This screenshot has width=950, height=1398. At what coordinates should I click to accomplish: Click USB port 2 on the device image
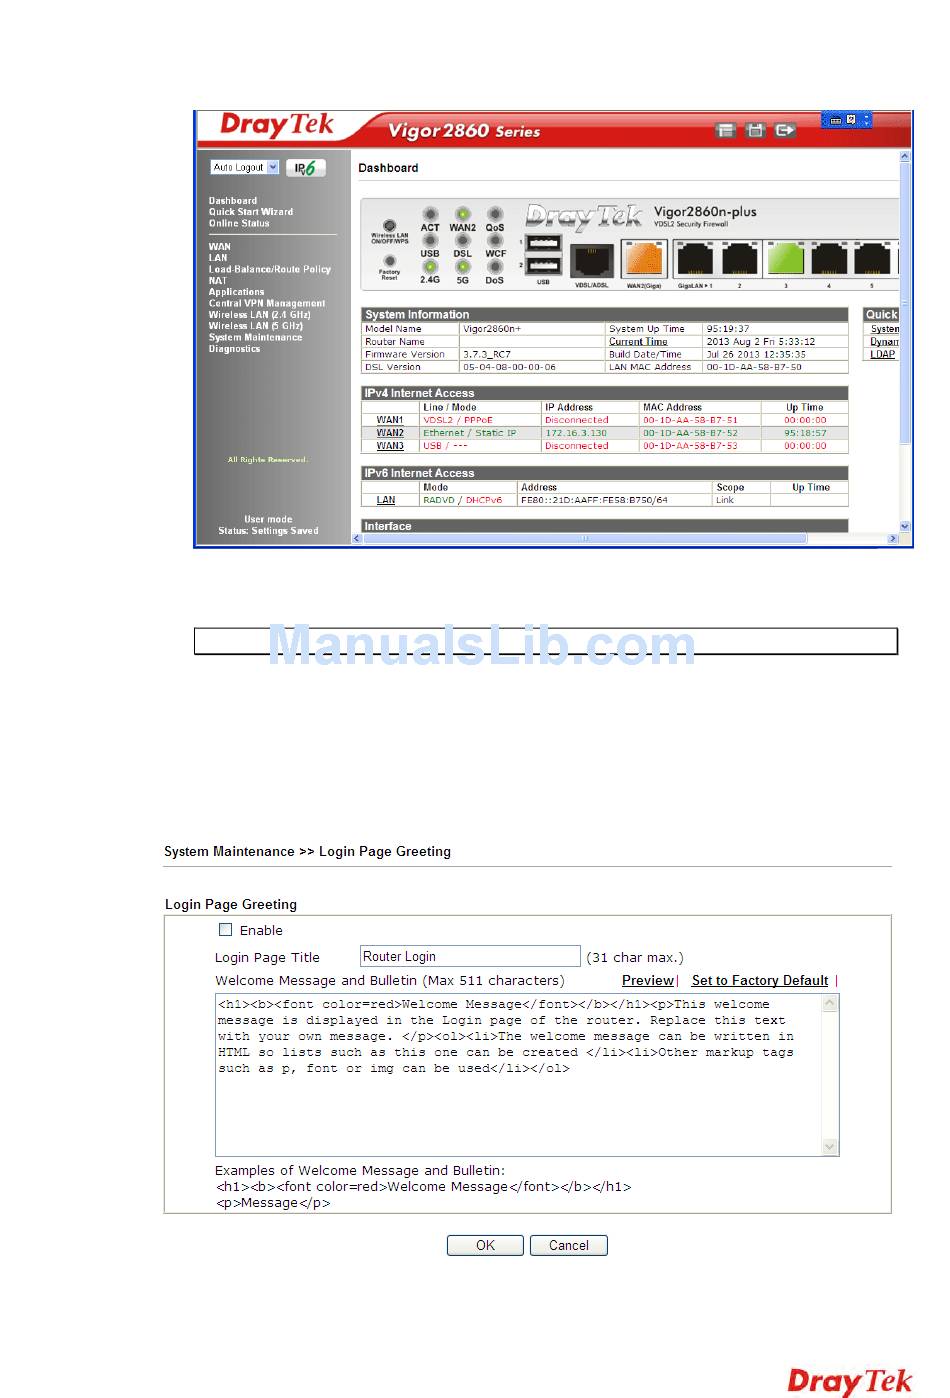point(543,265)
